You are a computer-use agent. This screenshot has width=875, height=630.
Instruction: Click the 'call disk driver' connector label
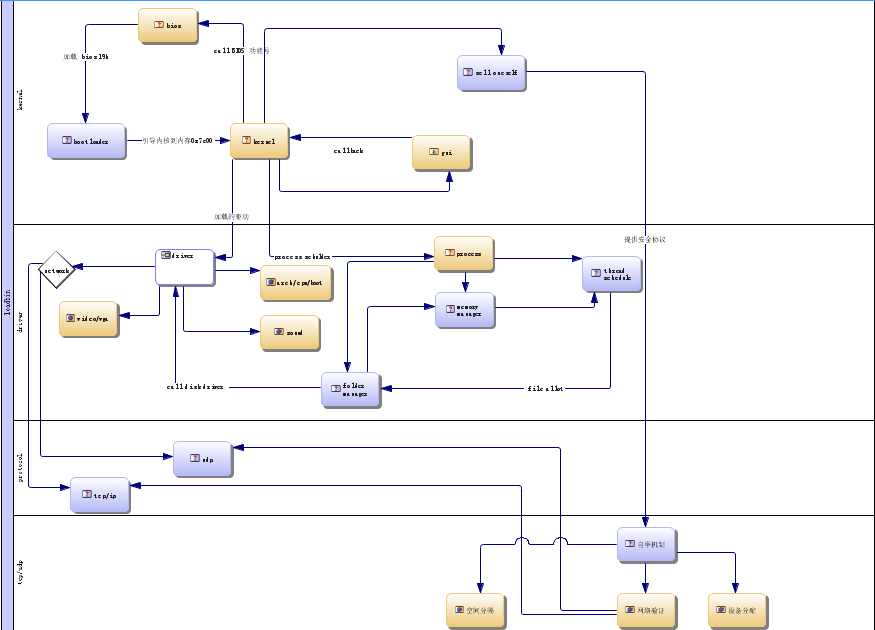click(195, 387)
